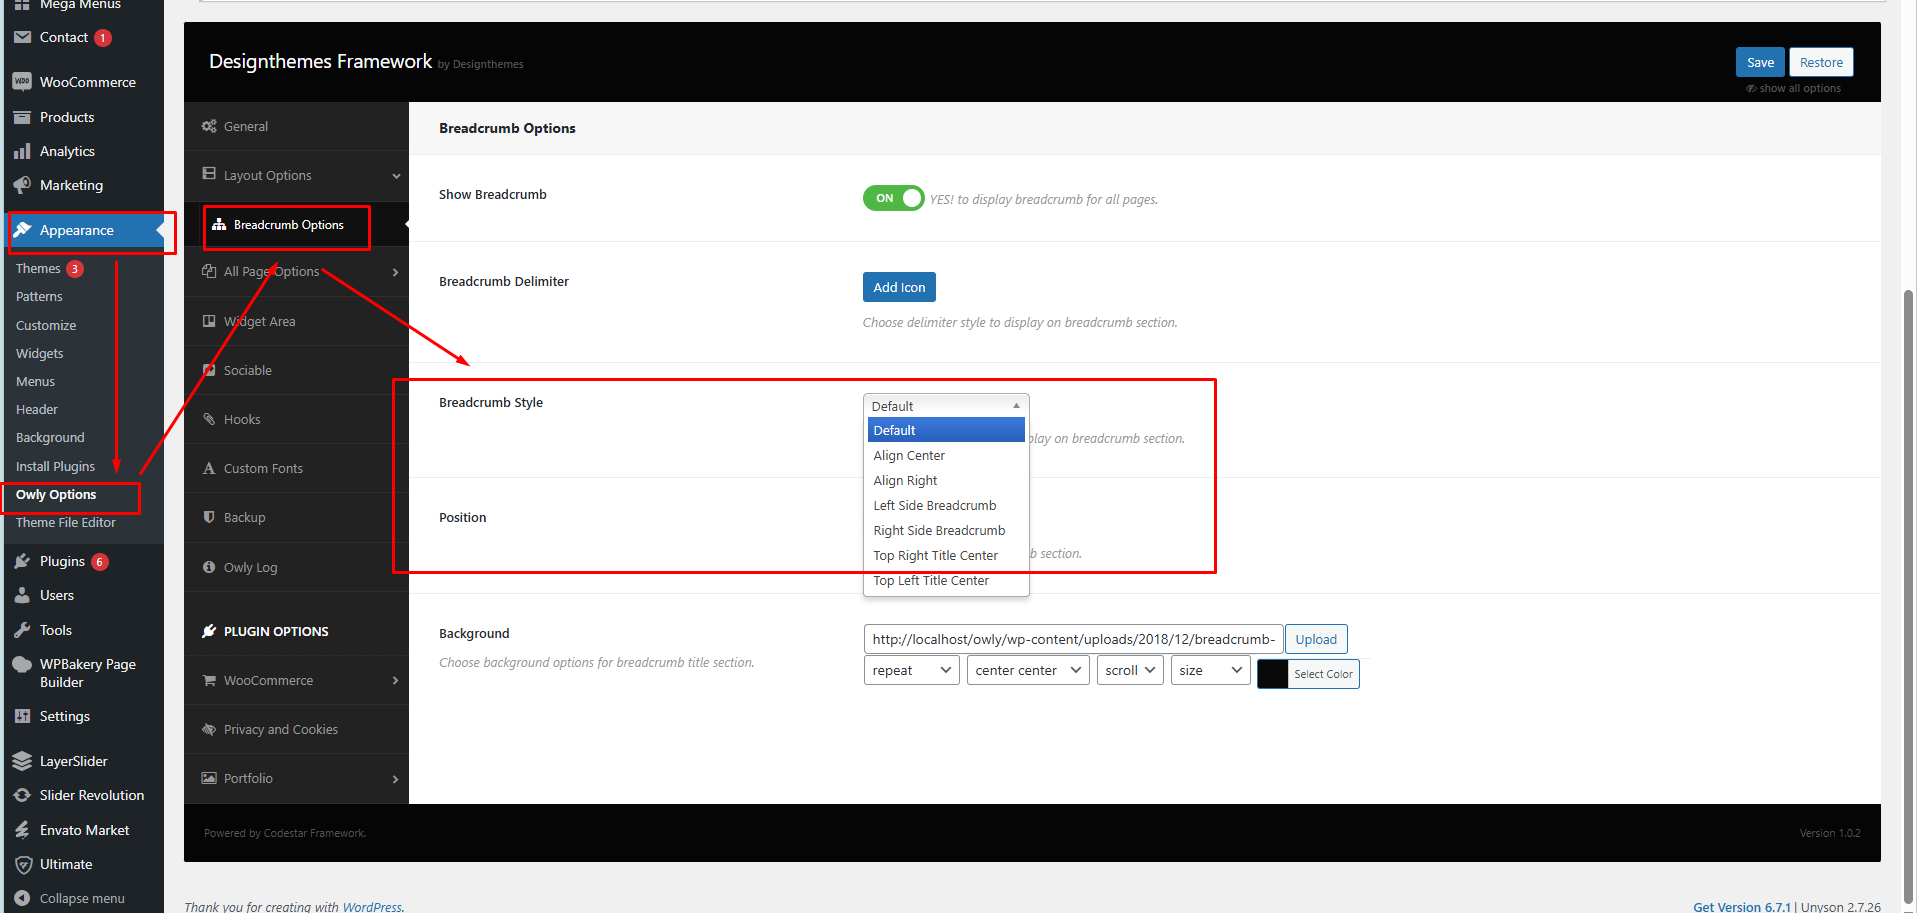Click the Portfolio image icon
Image resolution: width=1917 pixels, height=913 pixels.
click(x=209, y=778)
